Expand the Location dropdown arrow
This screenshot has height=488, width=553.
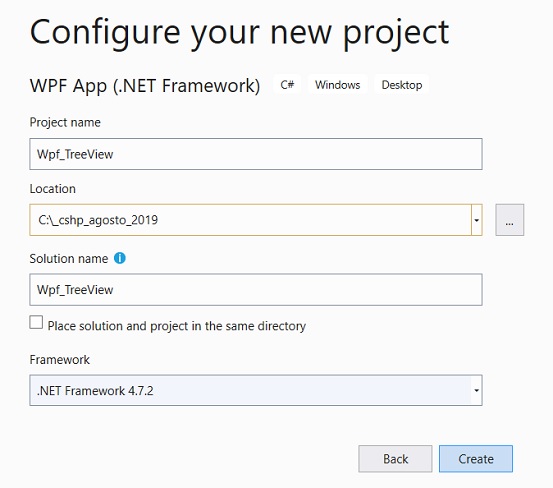(476, 220)
